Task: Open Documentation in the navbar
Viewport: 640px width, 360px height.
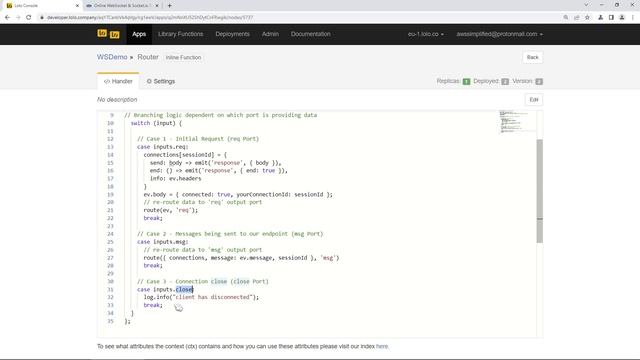Action: [x=311, y=34]
